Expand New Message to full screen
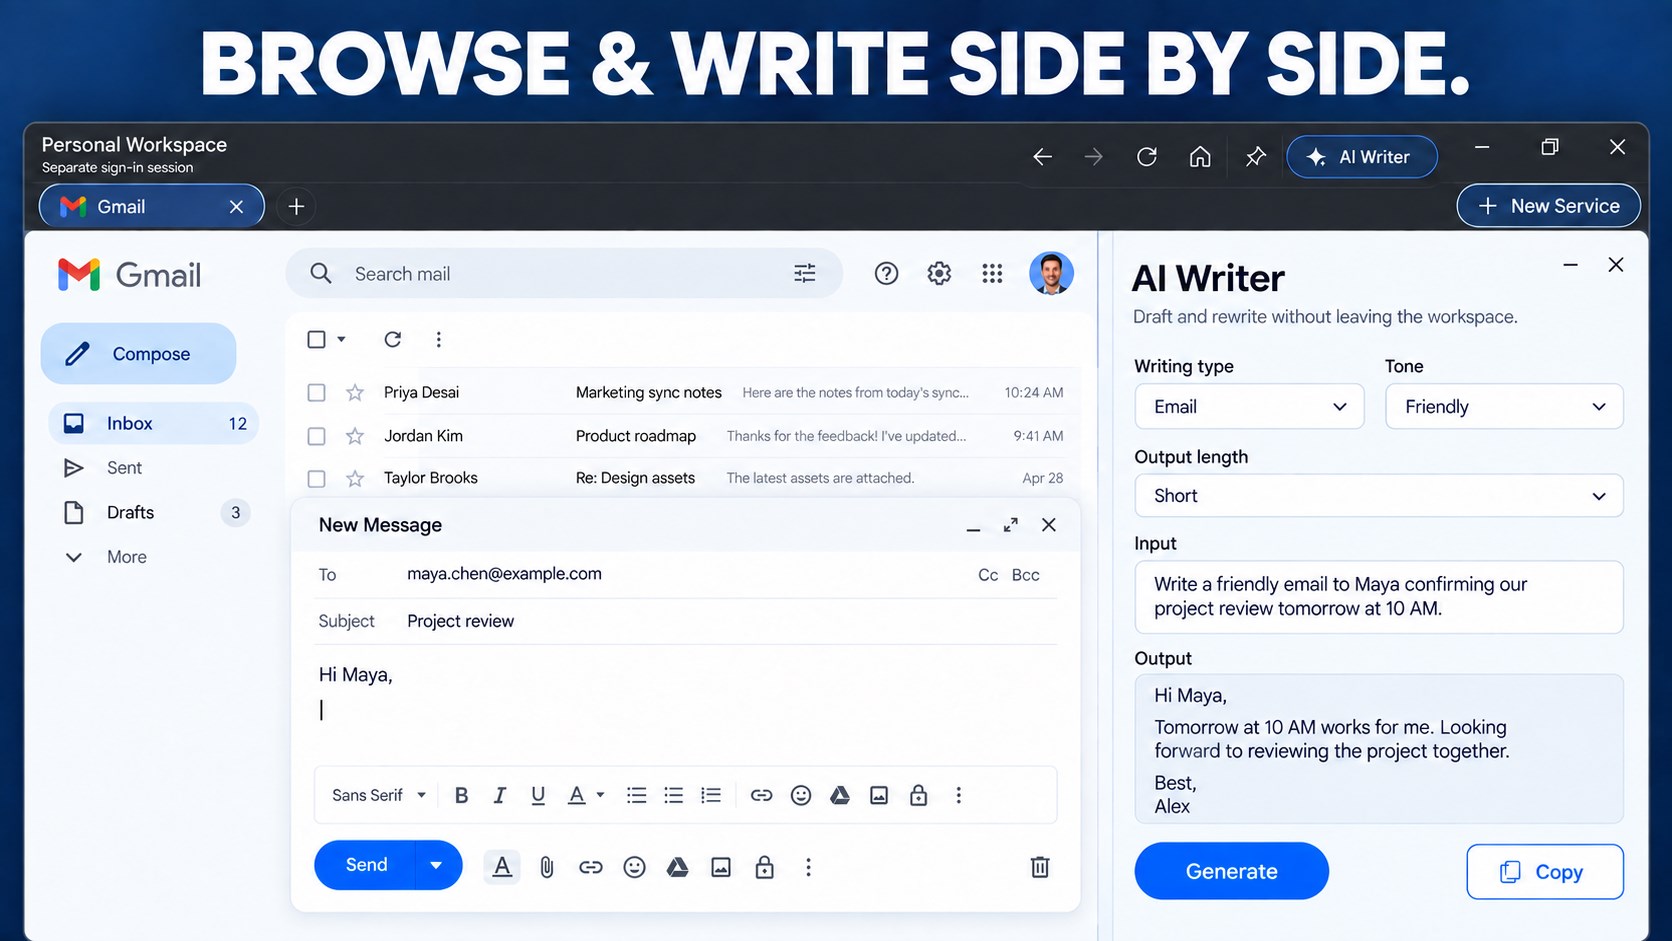 1011,525
